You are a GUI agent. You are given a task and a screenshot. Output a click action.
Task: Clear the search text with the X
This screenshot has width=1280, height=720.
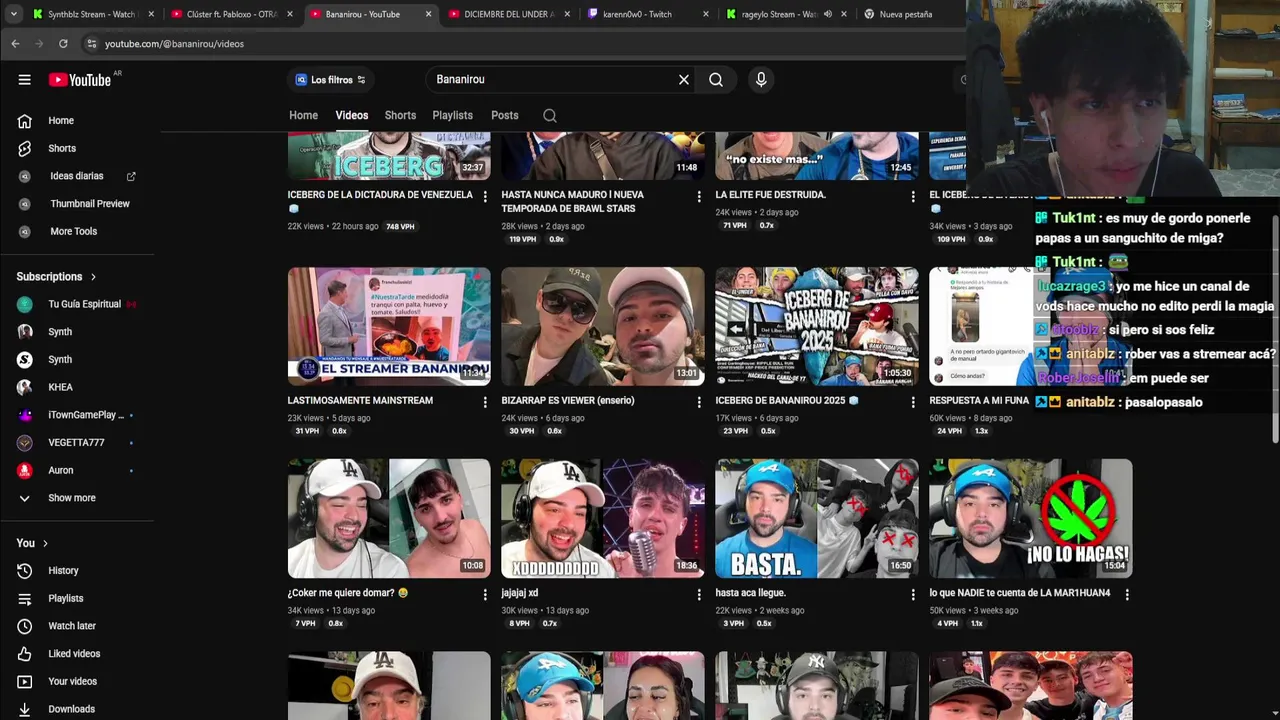684,80
